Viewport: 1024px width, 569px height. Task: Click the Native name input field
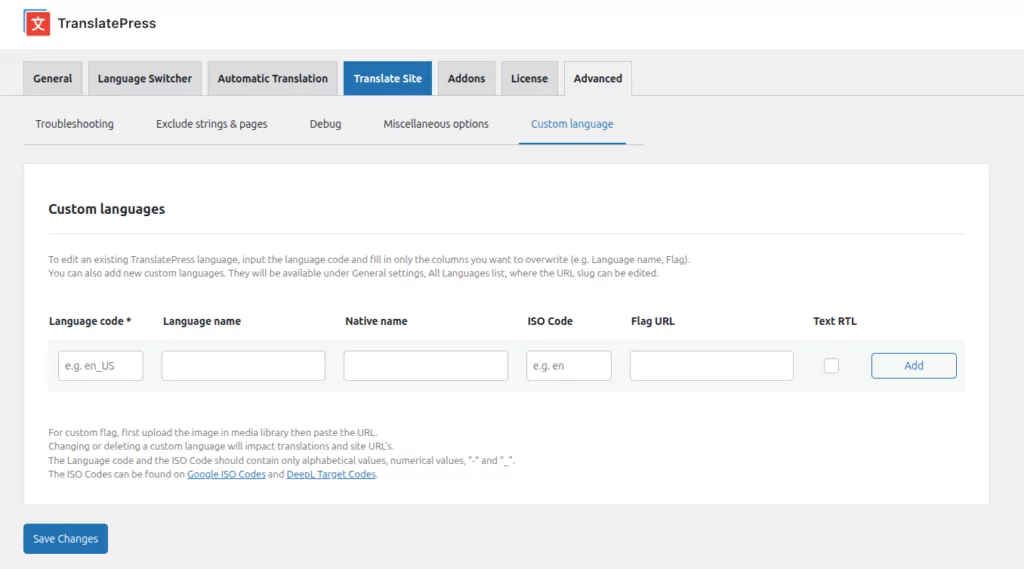coord(426,366)
